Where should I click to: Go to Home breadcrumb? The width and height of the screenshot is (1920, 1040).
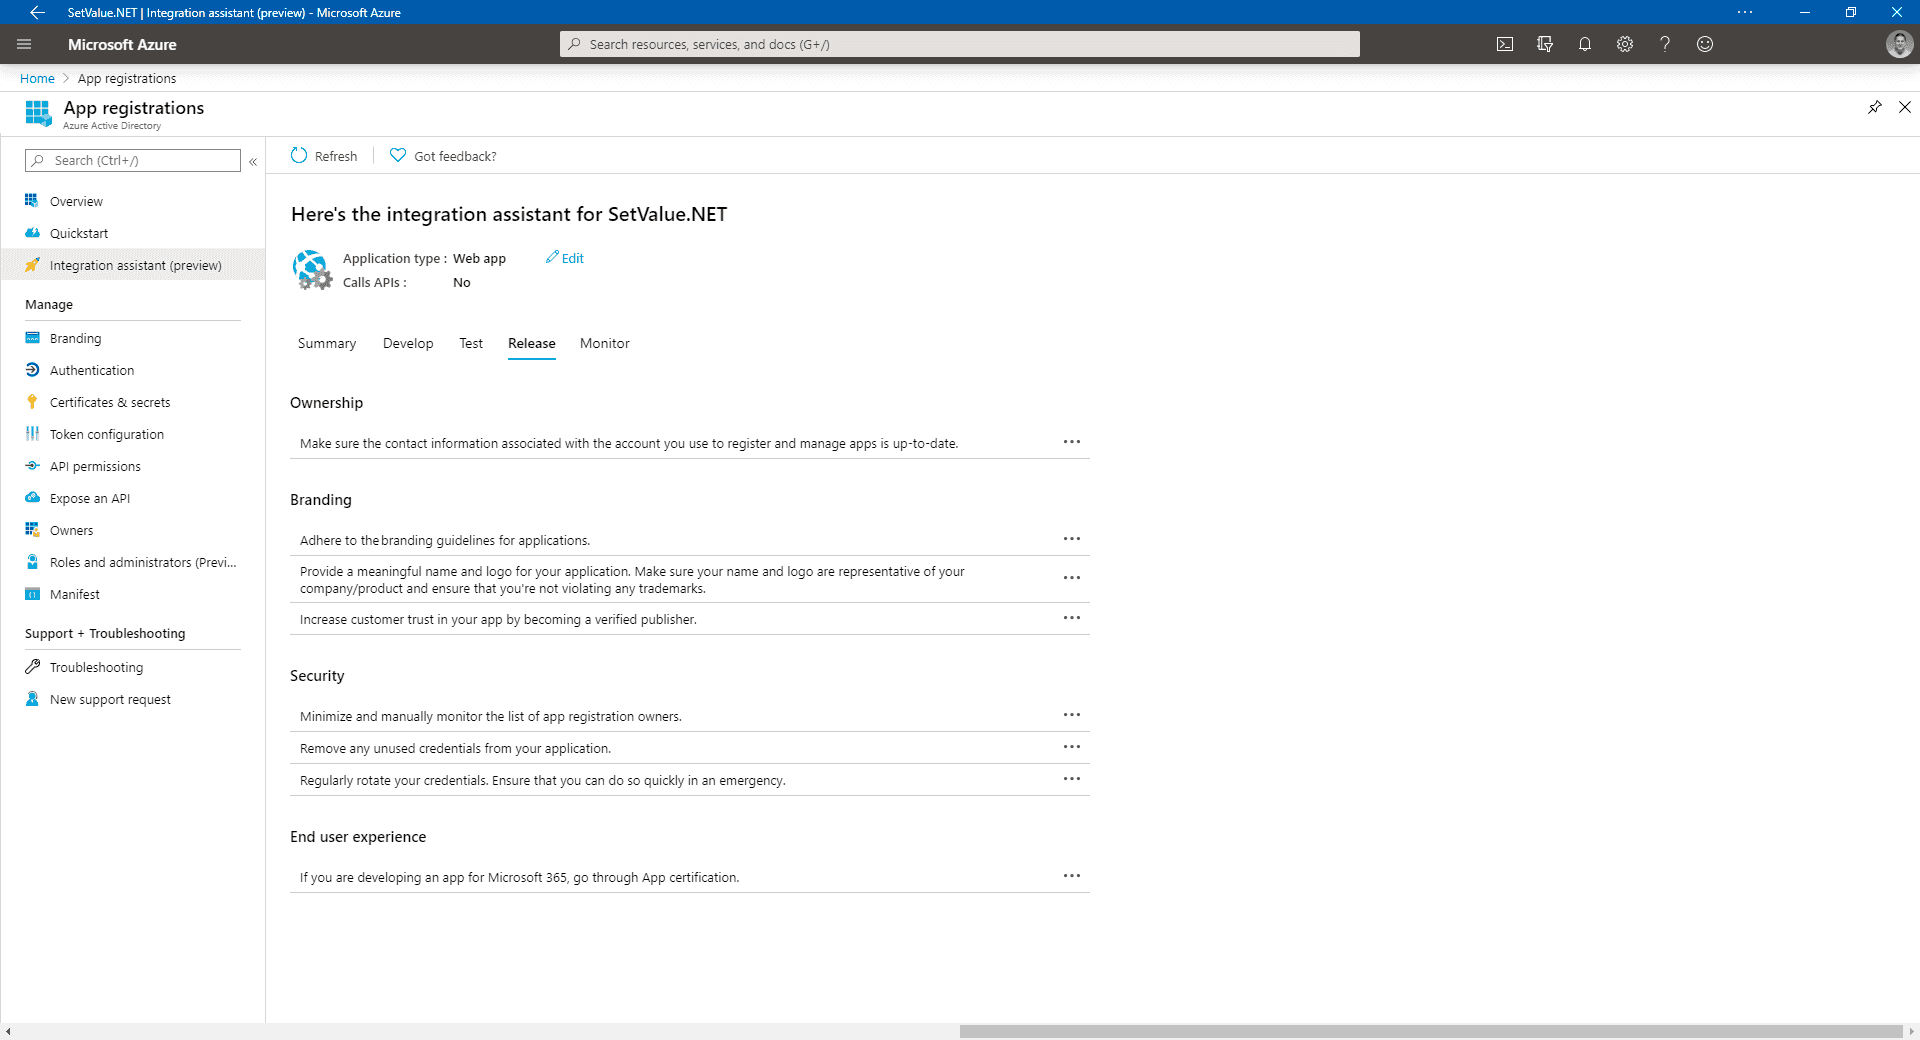pos(37,78)
